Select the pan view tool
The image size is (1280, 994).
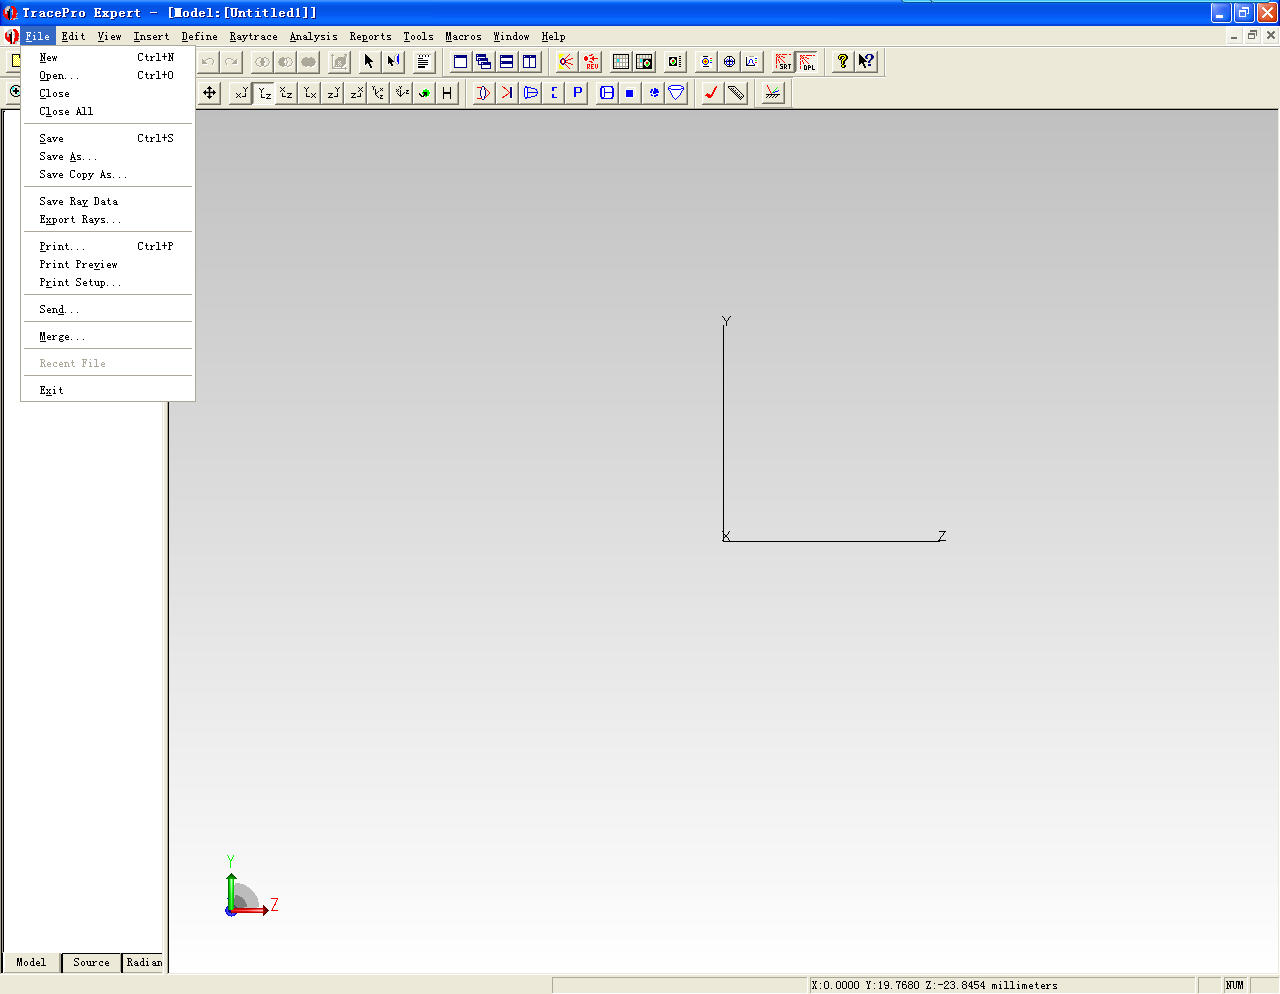[x=209, y=93]
